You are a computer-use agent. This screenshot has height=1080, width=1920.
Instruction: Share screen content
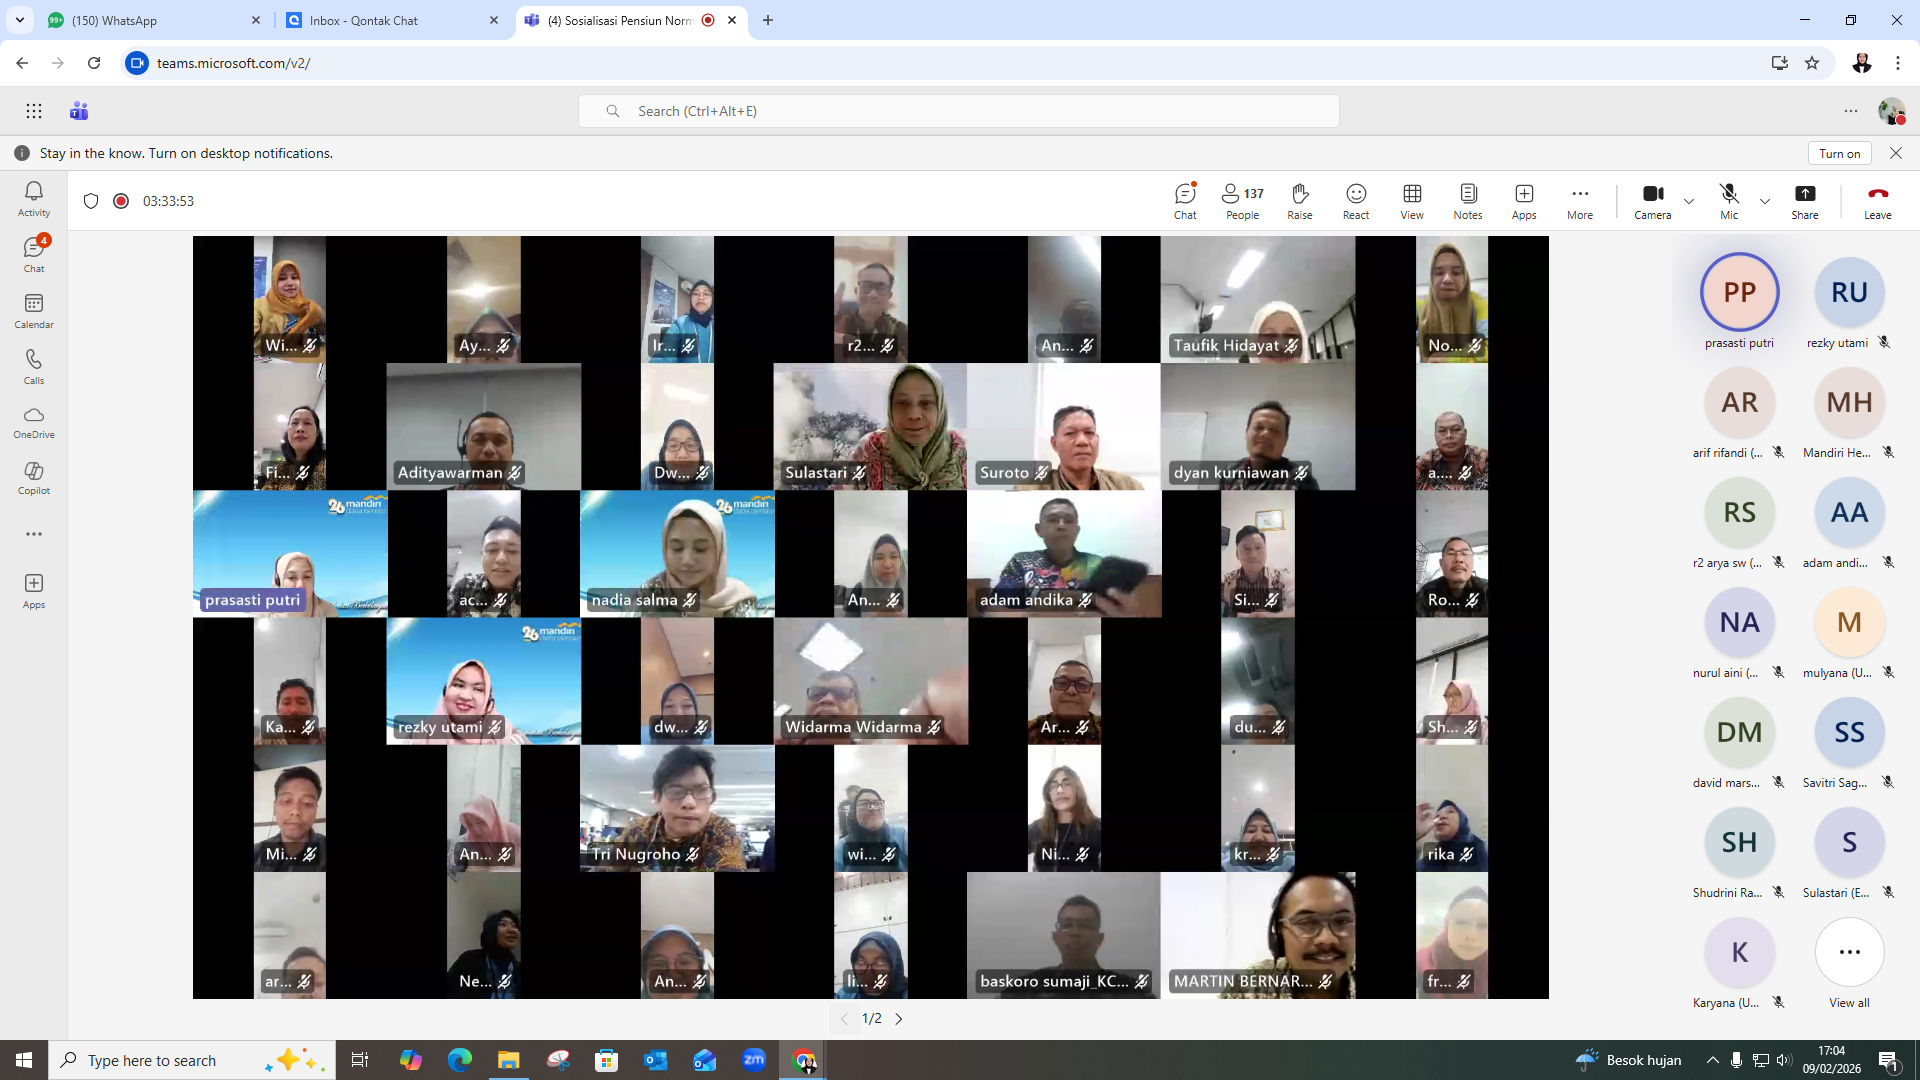(x=1805, y=201)
